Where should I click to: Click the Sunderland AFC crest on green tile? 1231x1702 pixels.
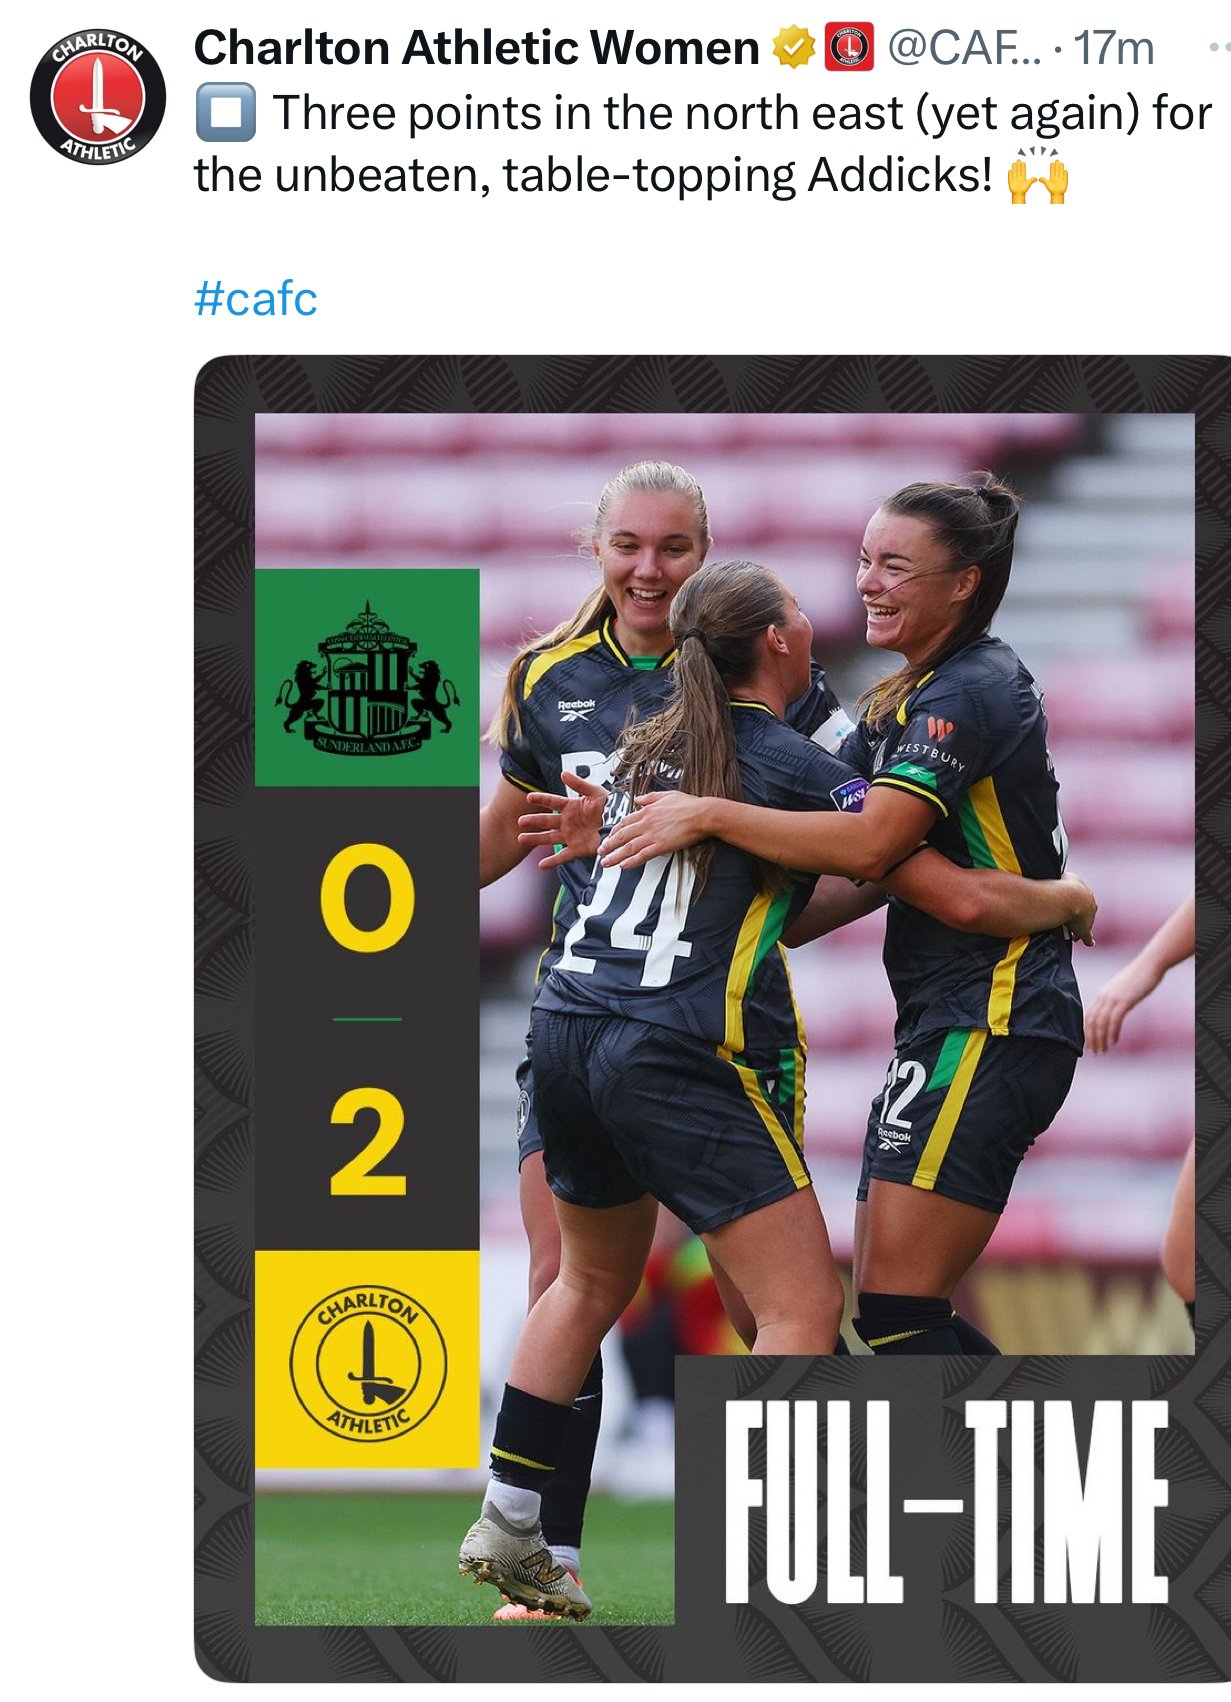(368, 678)
